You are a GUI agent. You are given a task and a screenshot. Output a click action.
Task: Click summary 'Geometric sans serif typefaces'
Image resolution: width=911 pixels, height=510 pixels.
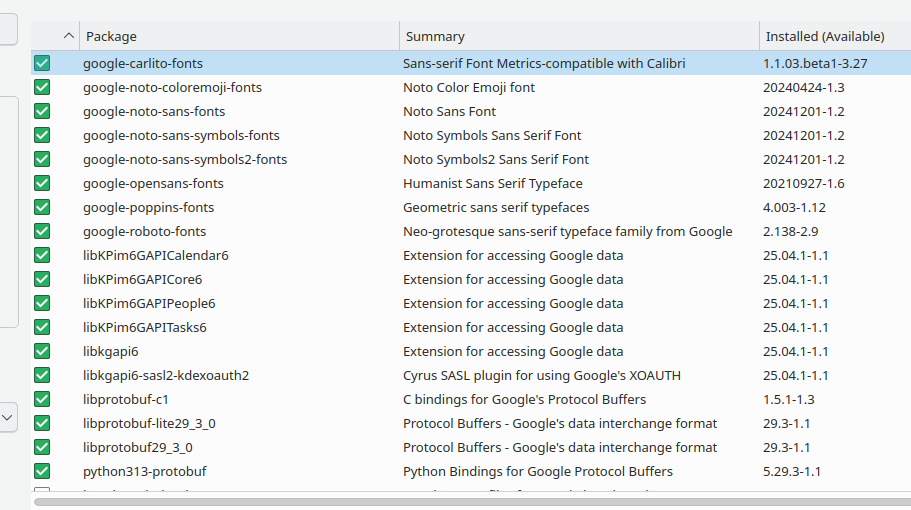tap(496, 207)
